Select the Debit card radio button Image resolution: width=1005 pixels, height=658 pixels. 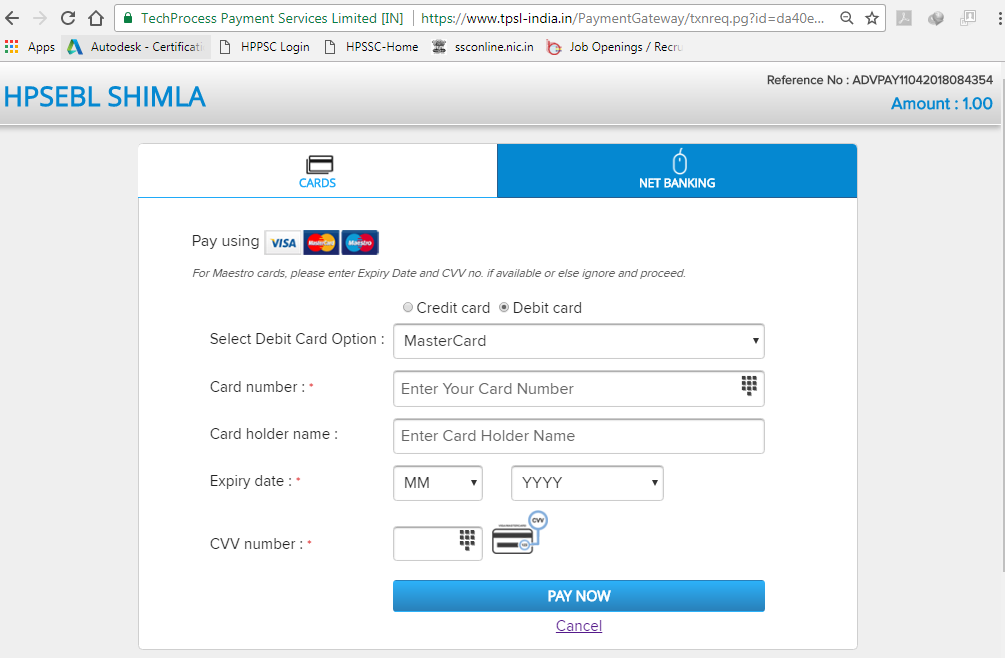coord(505,307)
